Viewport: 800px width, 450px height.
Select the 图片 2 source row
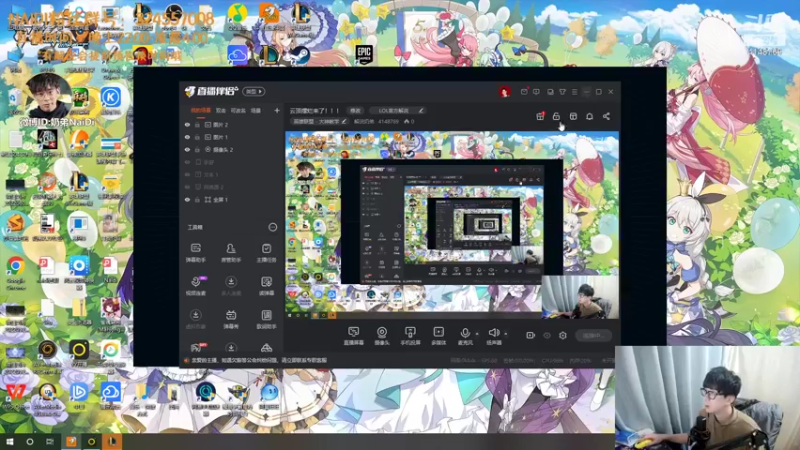(x=232, y=124)
